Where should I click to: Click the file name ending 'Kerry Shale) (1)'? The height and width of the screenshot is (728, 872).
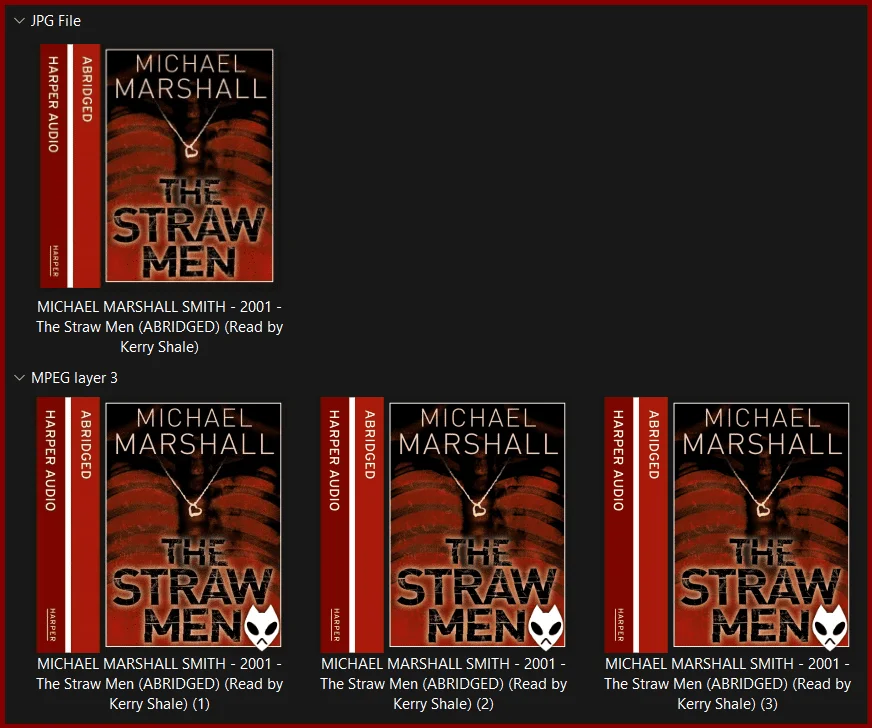pyautogui.click(x=160, y=684)
